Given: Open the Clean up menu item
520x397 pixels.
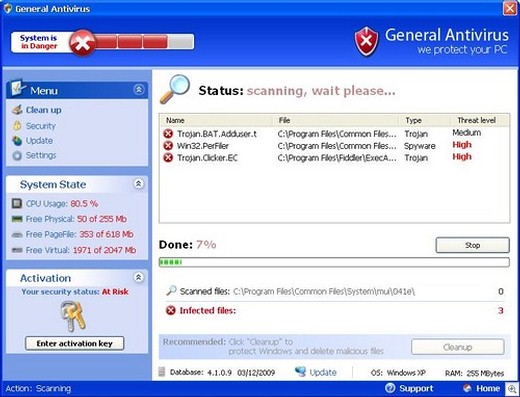Looking at the screenshot, I should [43, 110].
